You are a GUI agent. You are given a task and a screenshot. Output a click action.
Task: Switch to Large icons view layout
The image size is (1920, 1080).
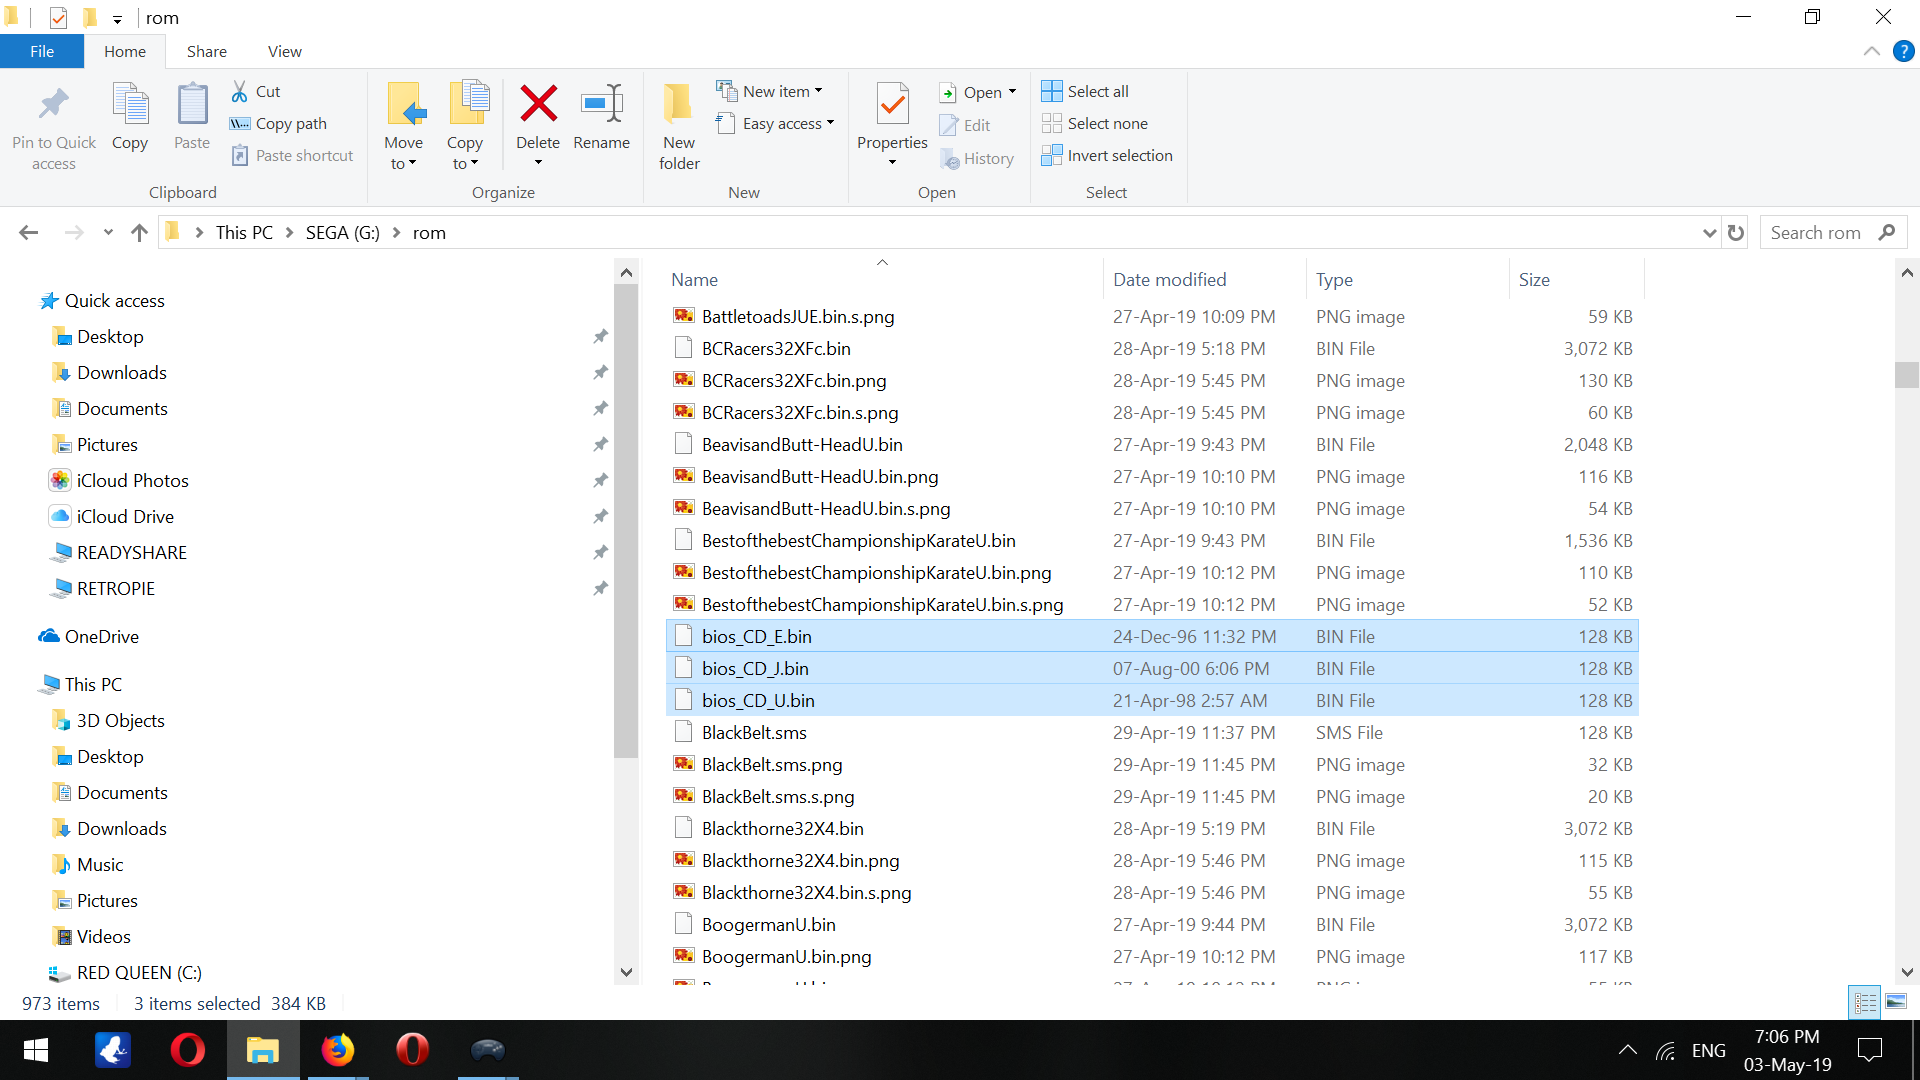point(1896,1002)
